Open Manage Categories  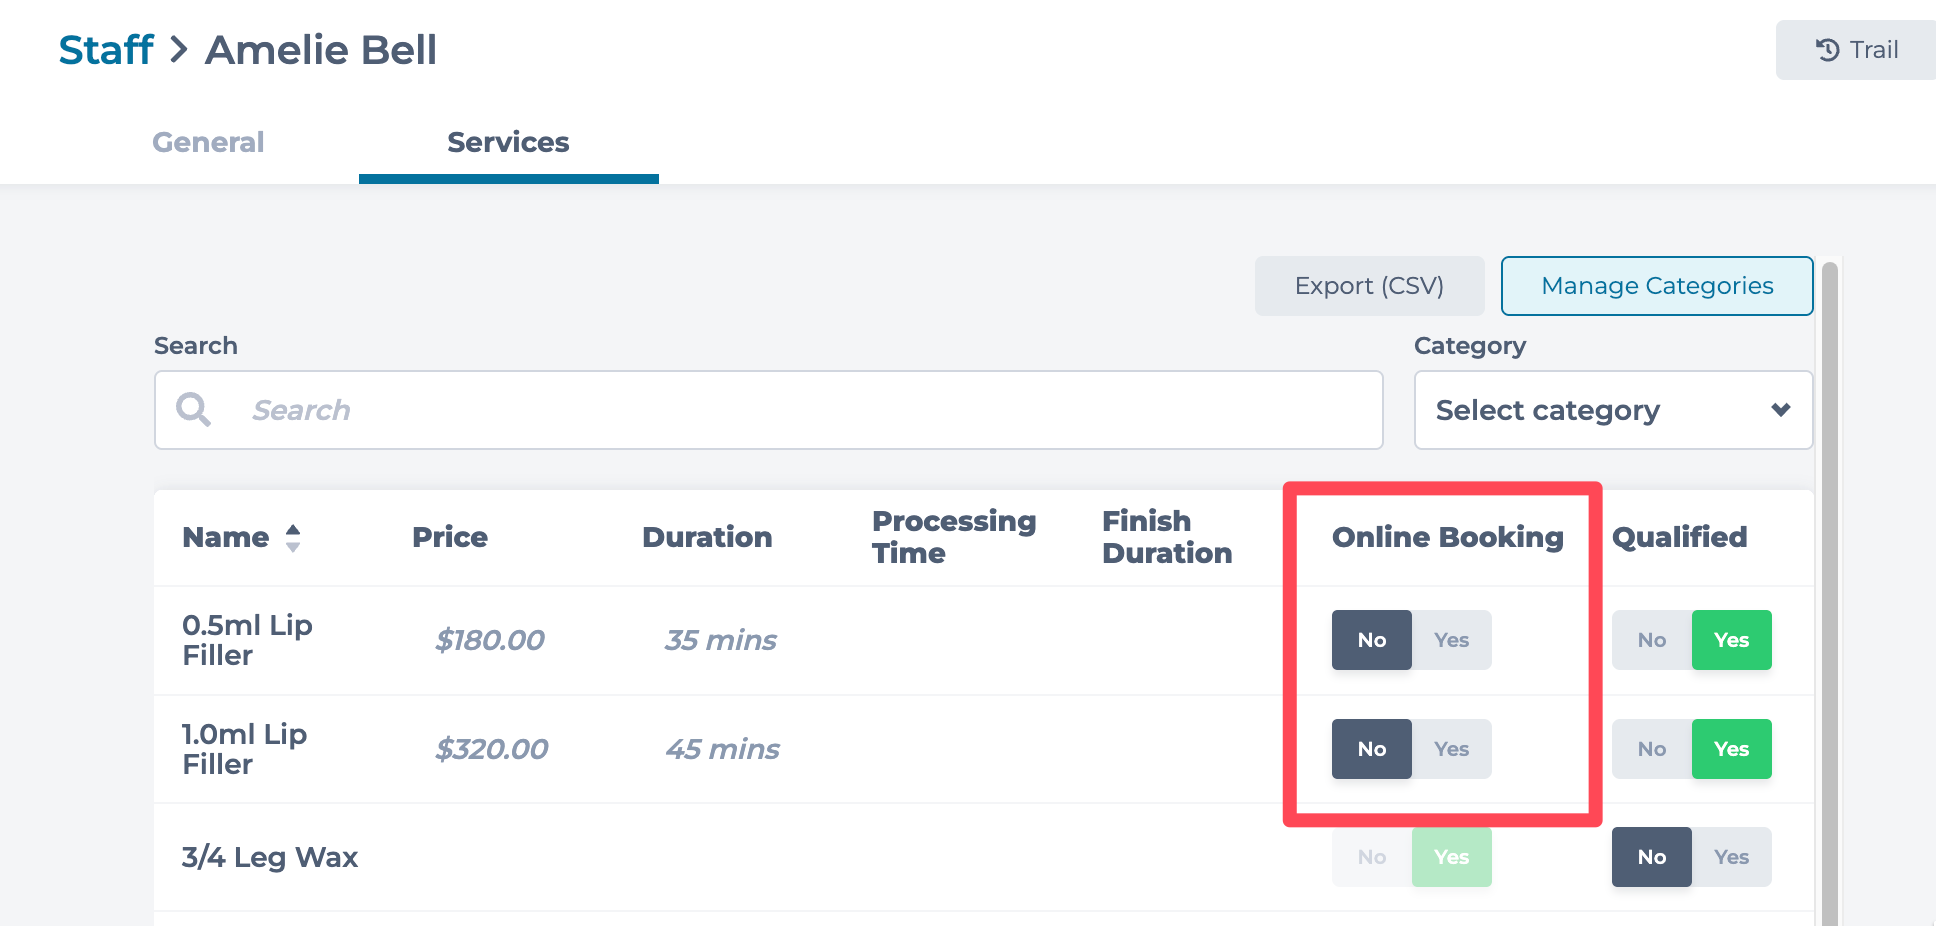1657,286
